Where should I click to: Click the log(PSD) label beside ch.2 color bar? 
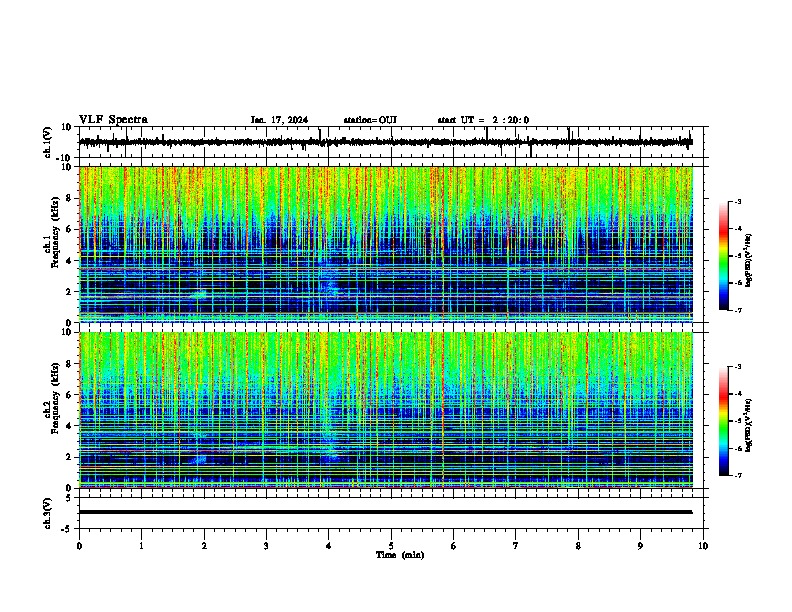pyautogui.click(x=749, y=425)
